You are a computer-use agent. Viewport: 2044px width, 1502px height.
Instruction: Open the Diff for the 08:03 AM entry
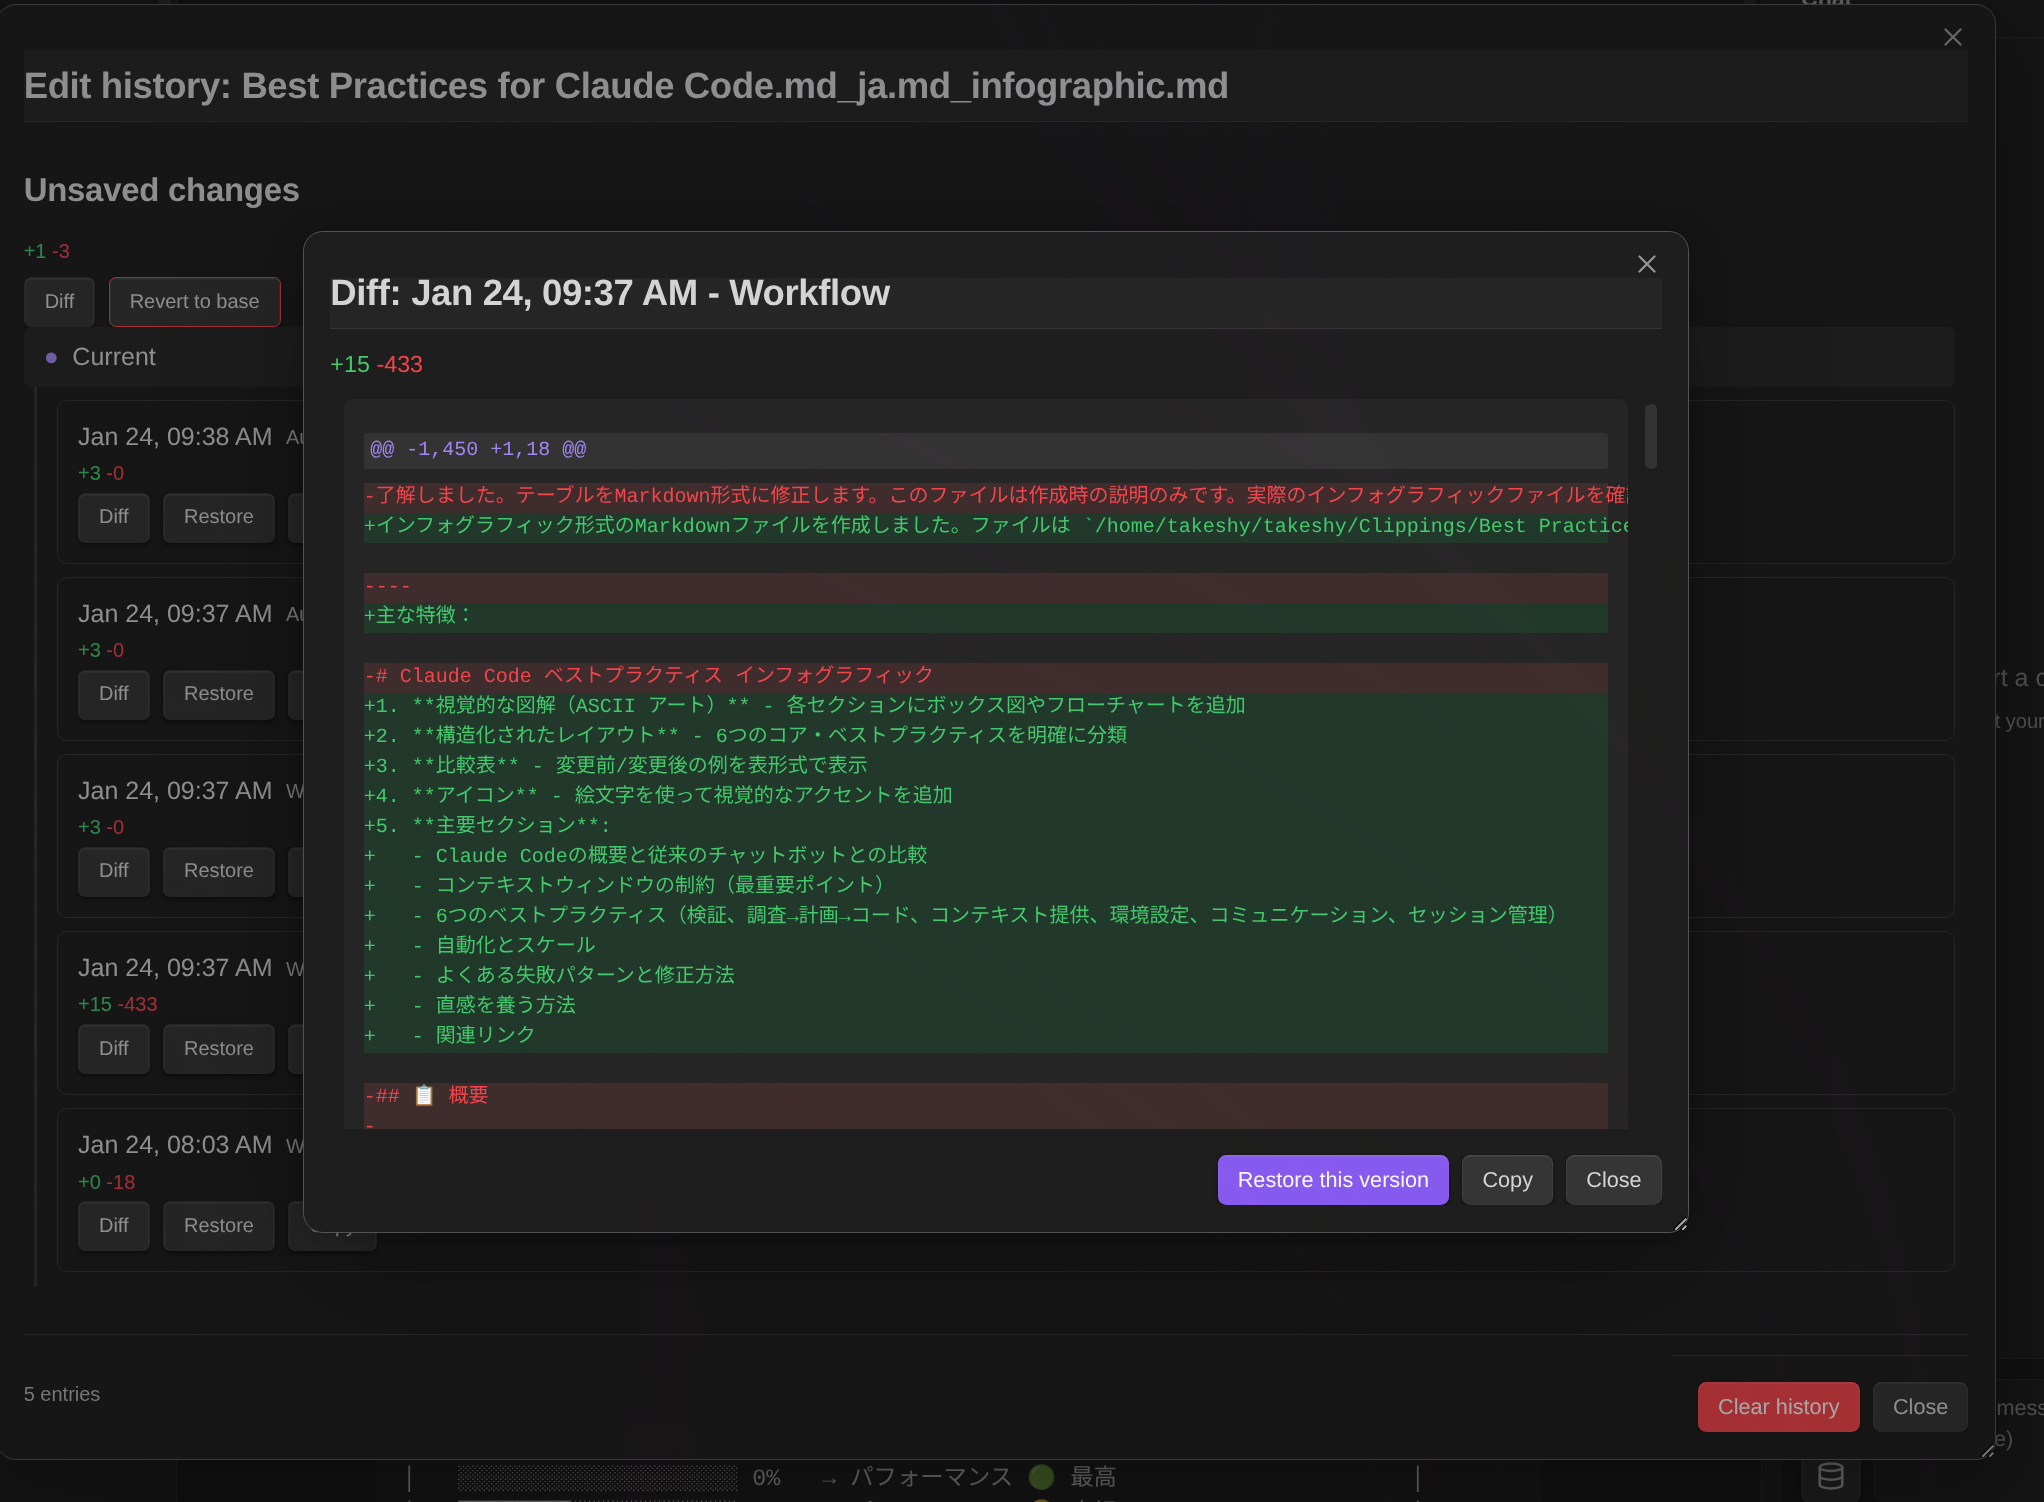113,1226
